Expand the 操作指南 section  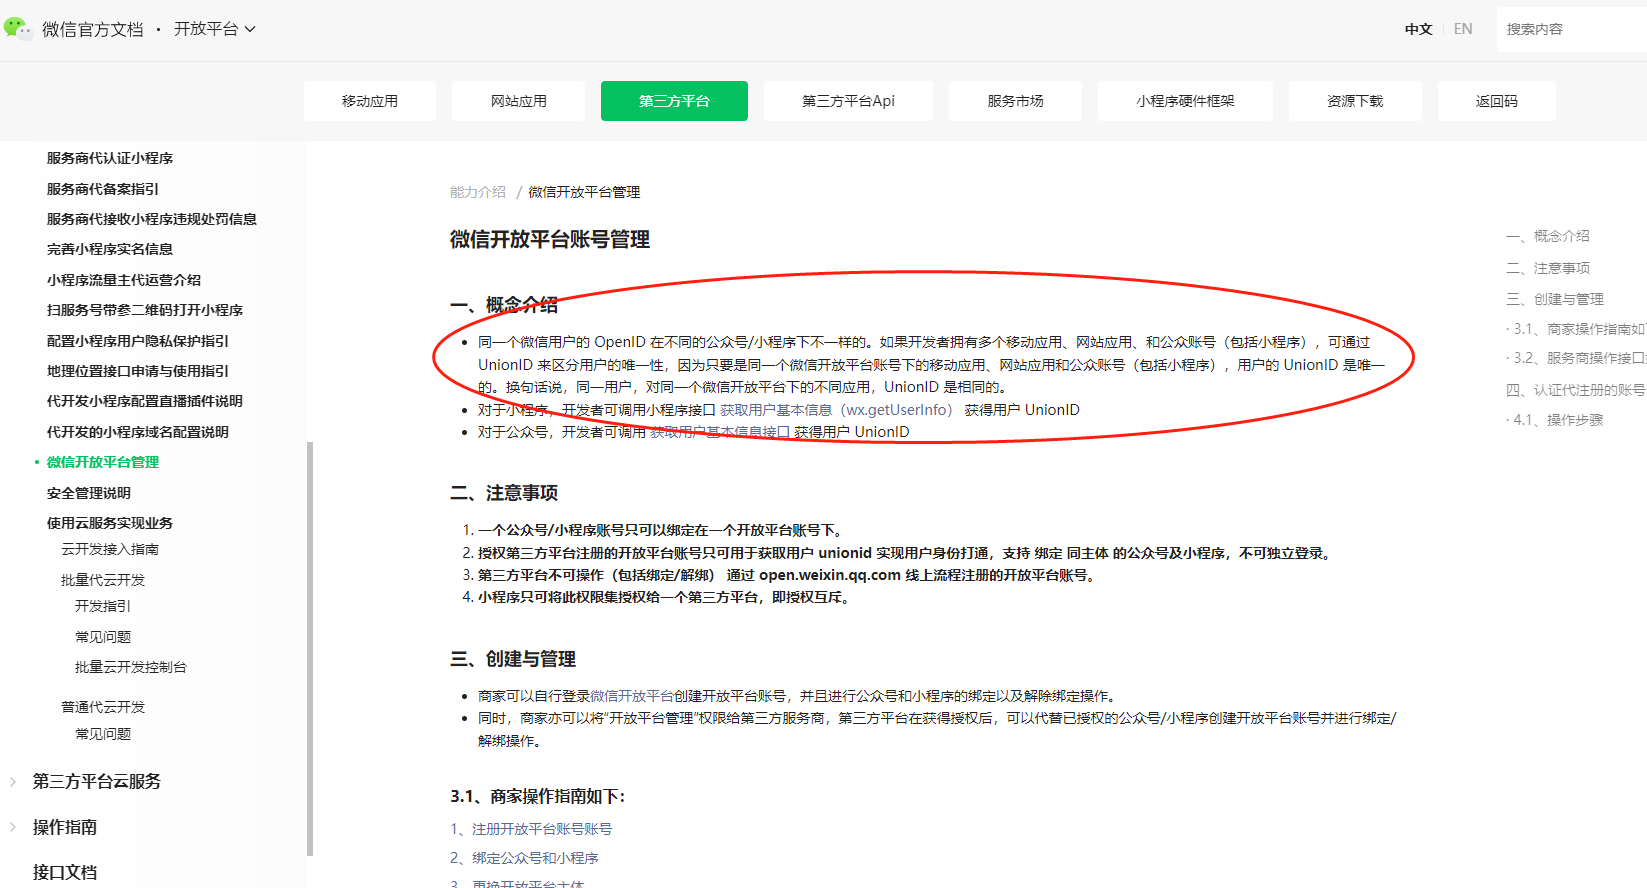(64, 827)
